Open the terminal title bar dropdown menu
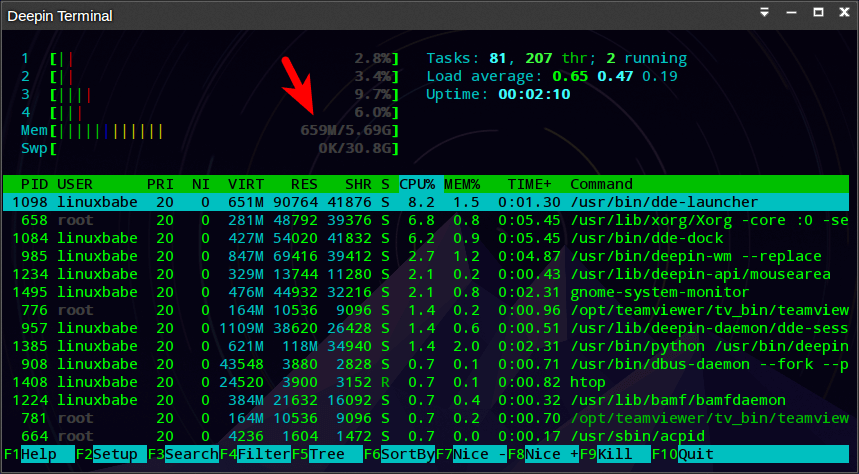The width and height of the screenshot is (859, 474). click(x=764, y=15)
